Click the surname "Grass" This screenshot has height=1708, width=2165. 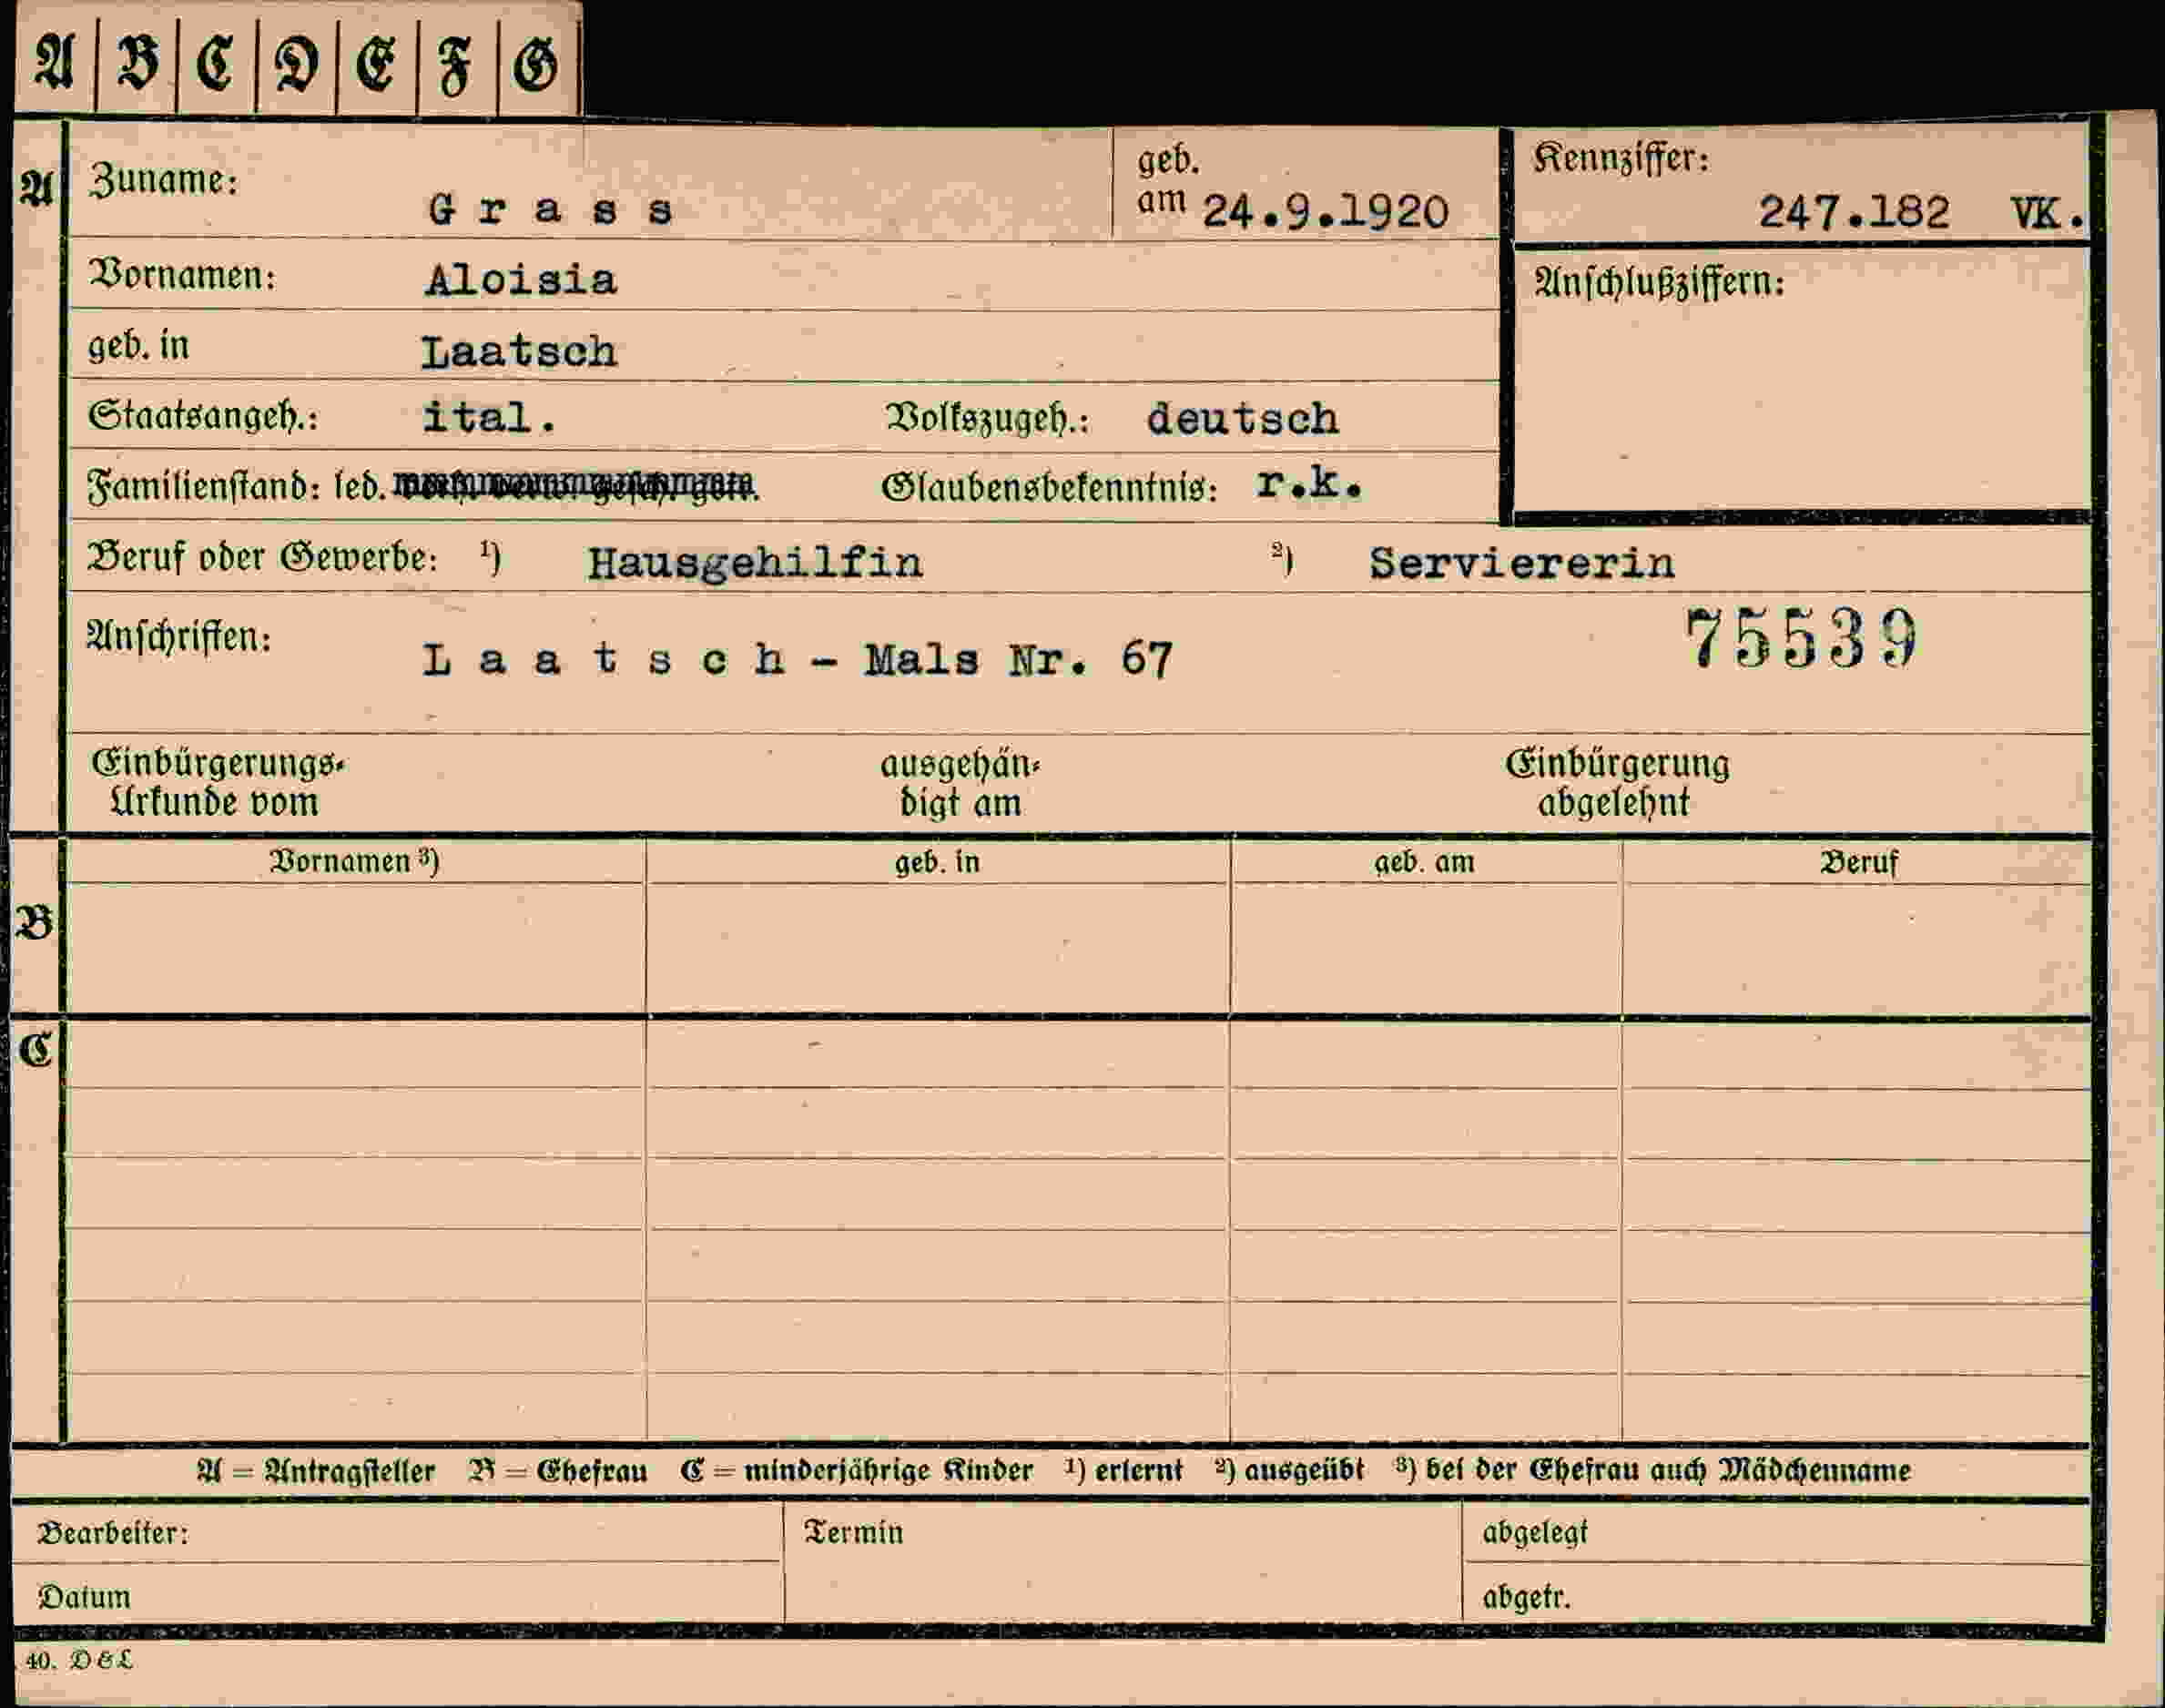coord(551,209)
